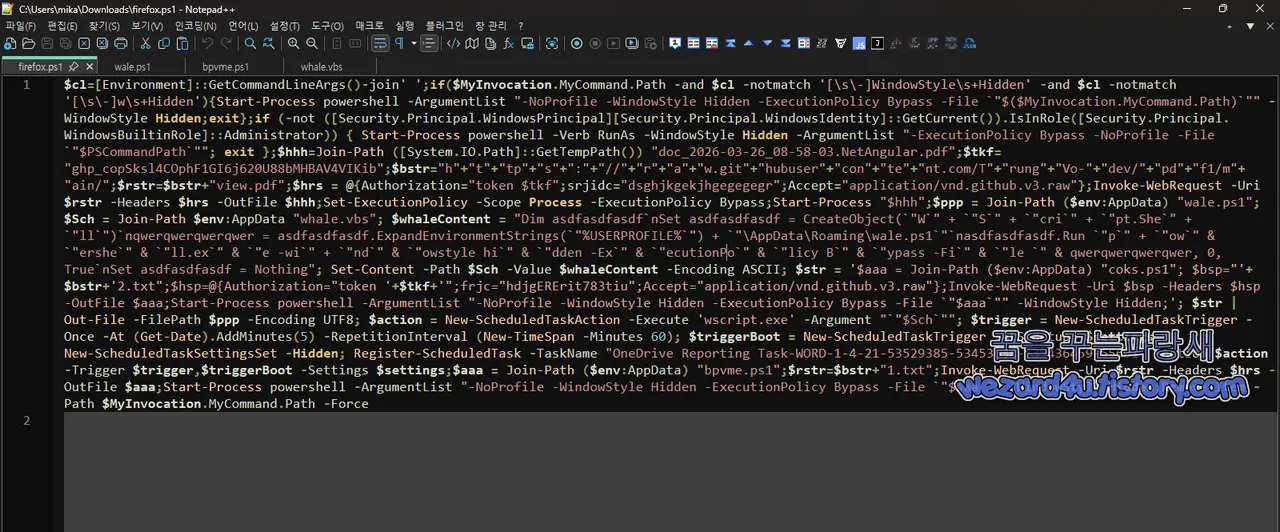Click the Close All documents icon
Viewport: 1280px width, 532px height.
pyautogui.click(x=102, y=44)
